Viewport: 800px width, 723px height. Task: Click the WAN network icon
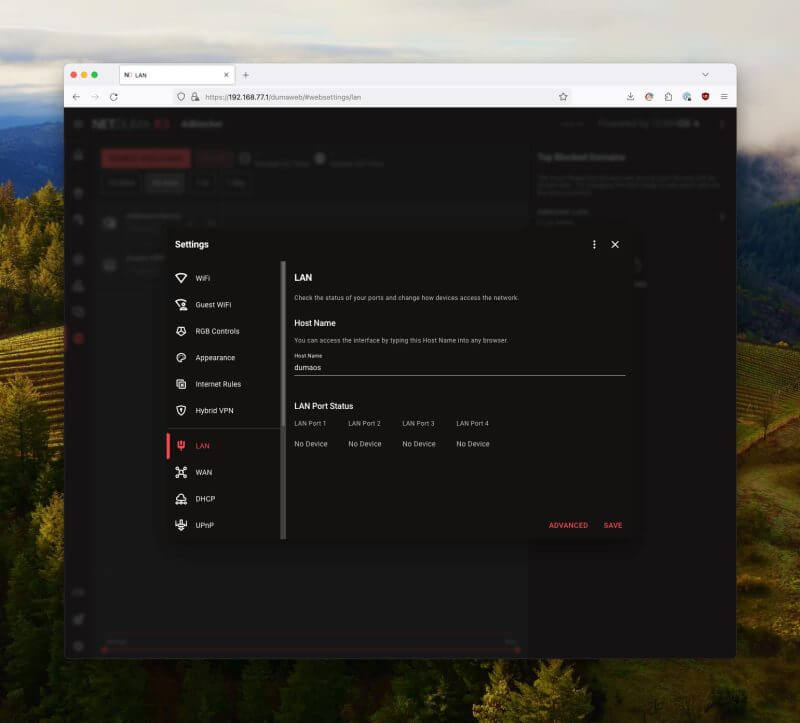point(181,472)
